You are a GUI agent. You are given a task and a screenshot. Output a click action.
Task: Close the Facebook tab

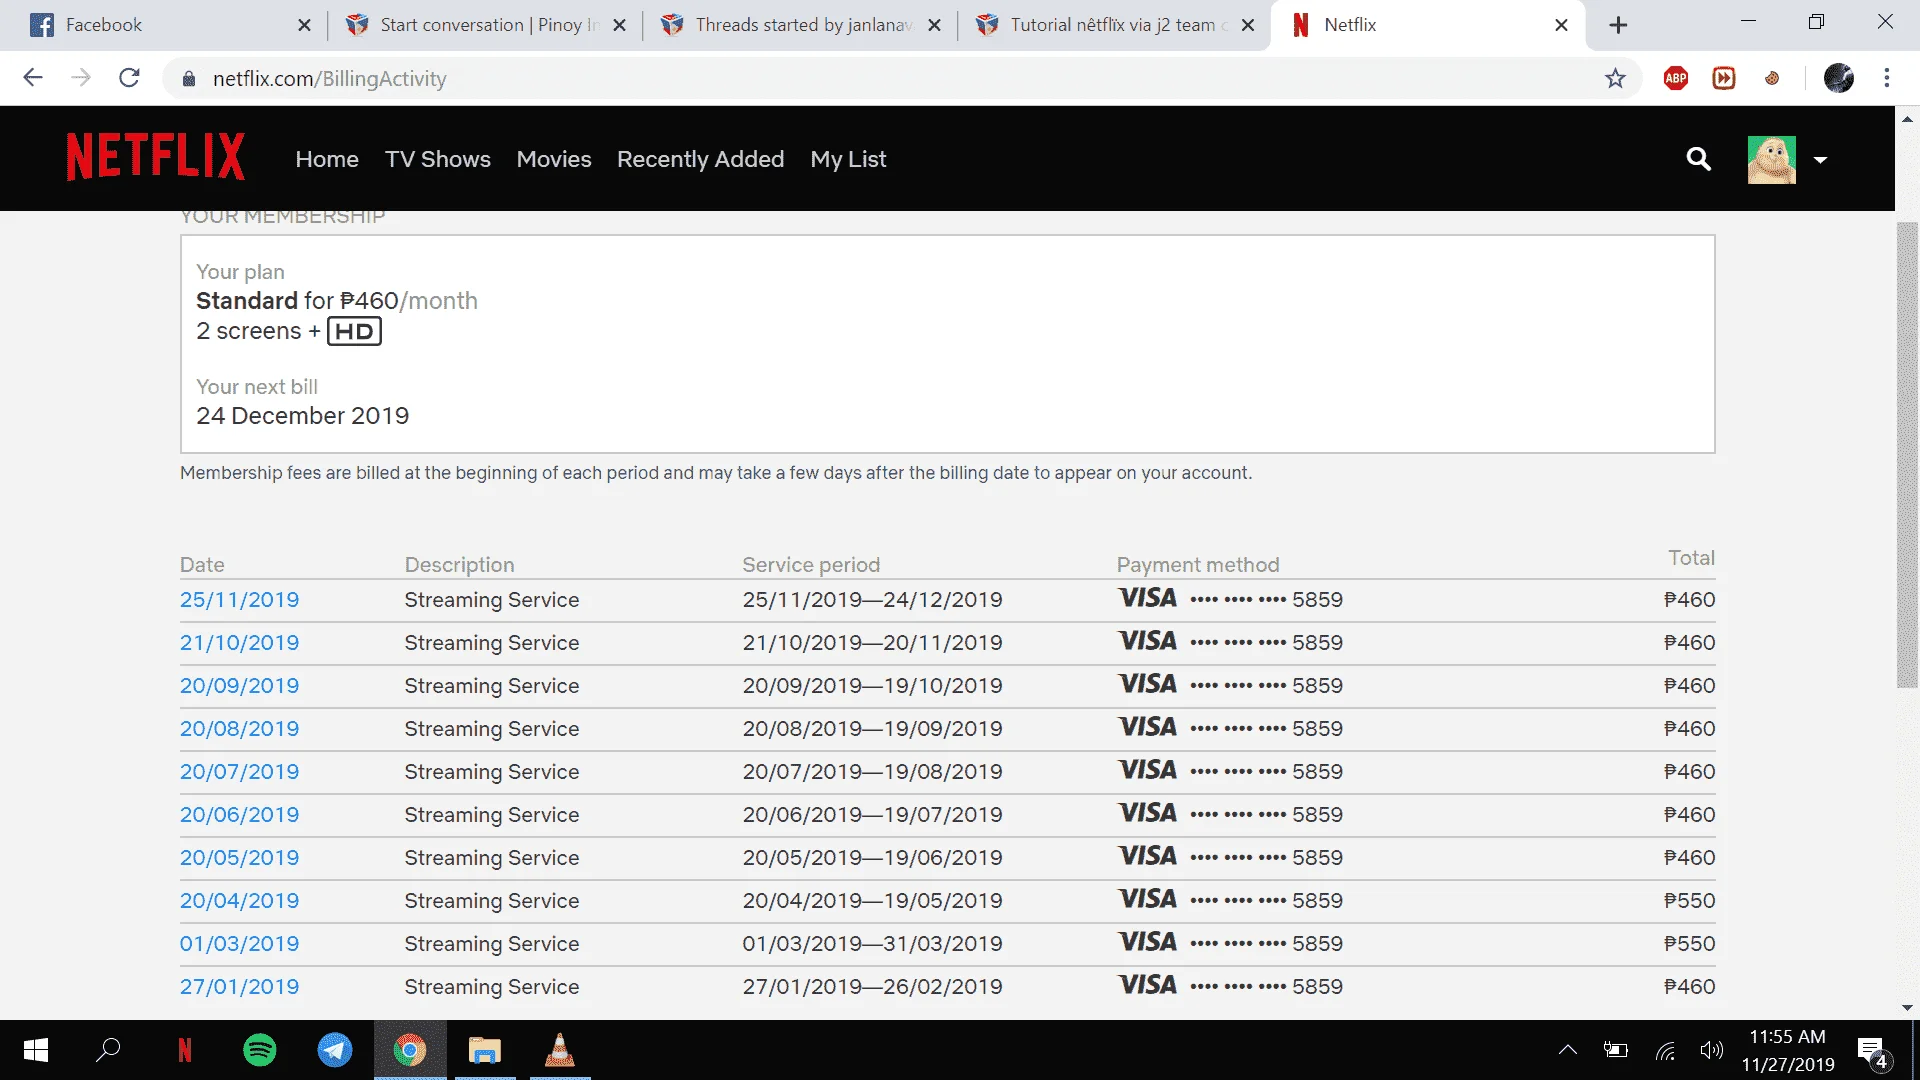coord(304,25)
